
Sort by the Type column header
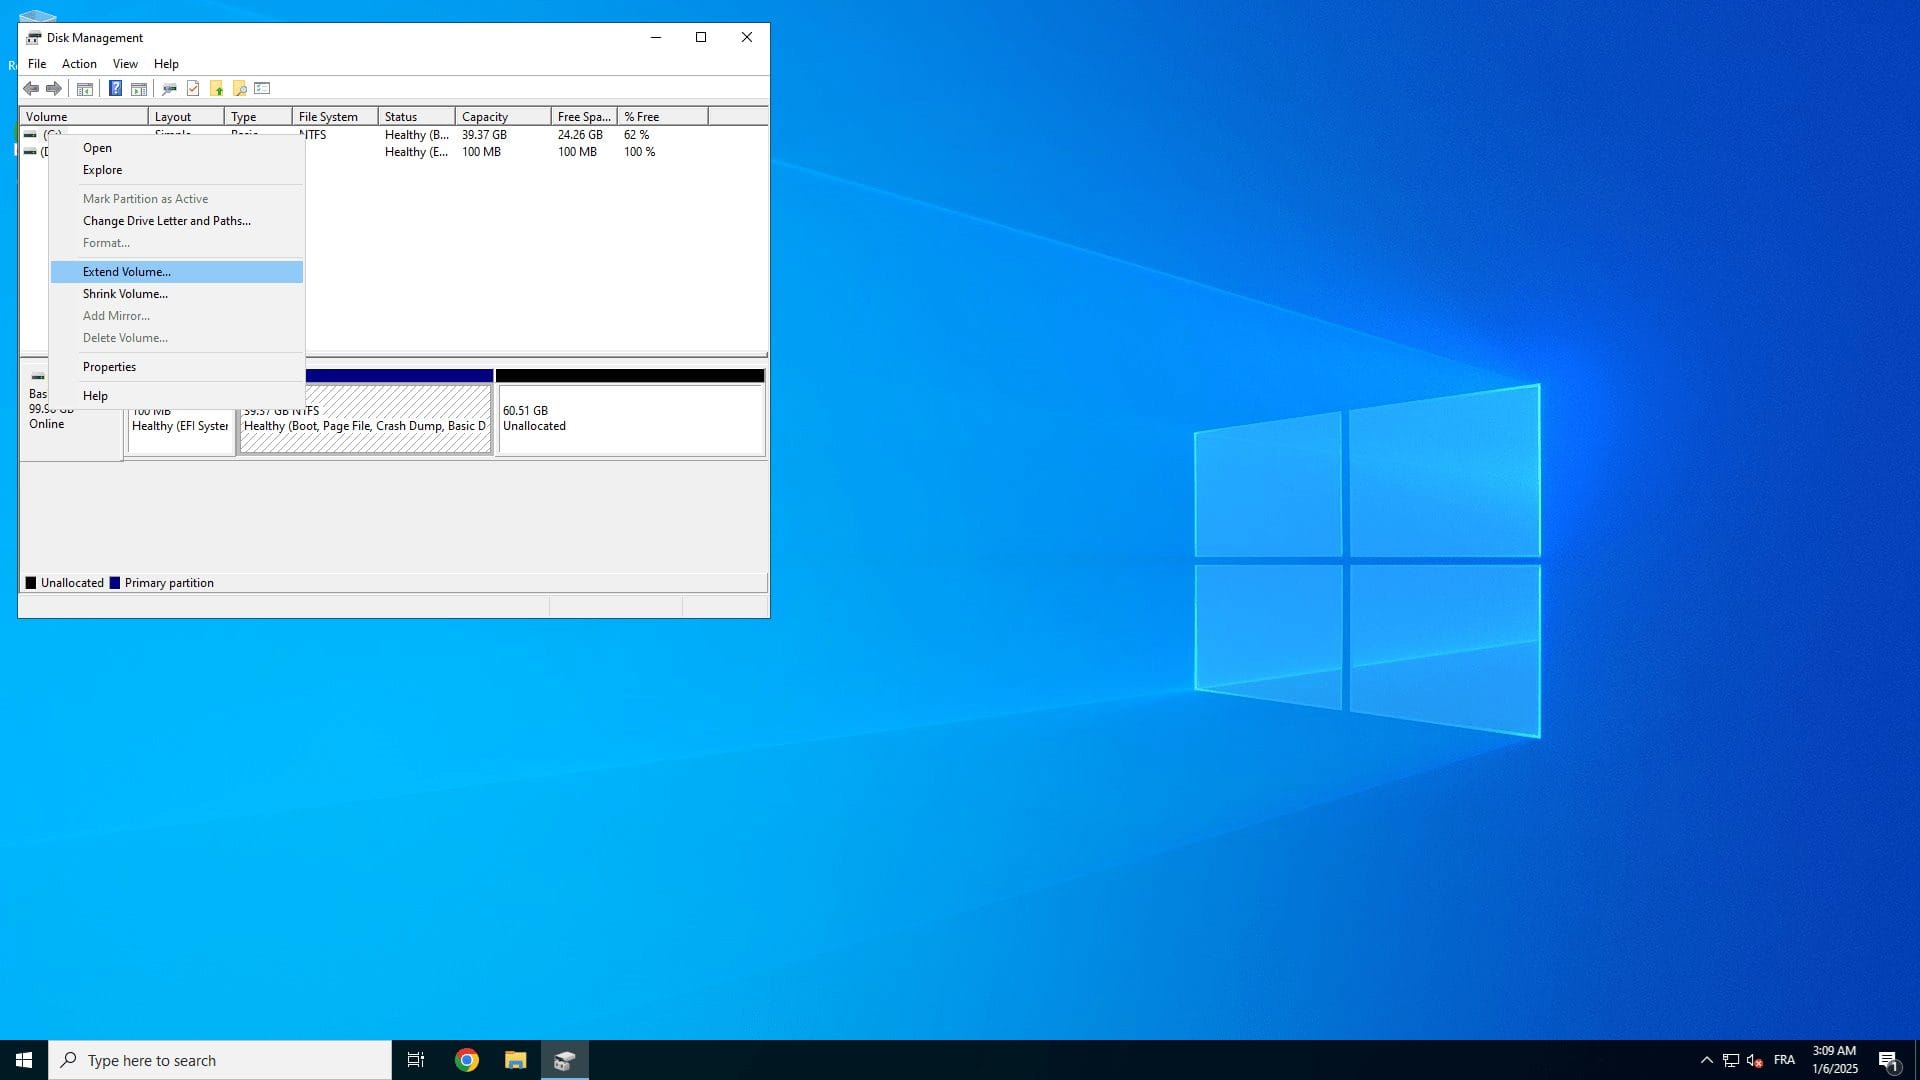258,117
